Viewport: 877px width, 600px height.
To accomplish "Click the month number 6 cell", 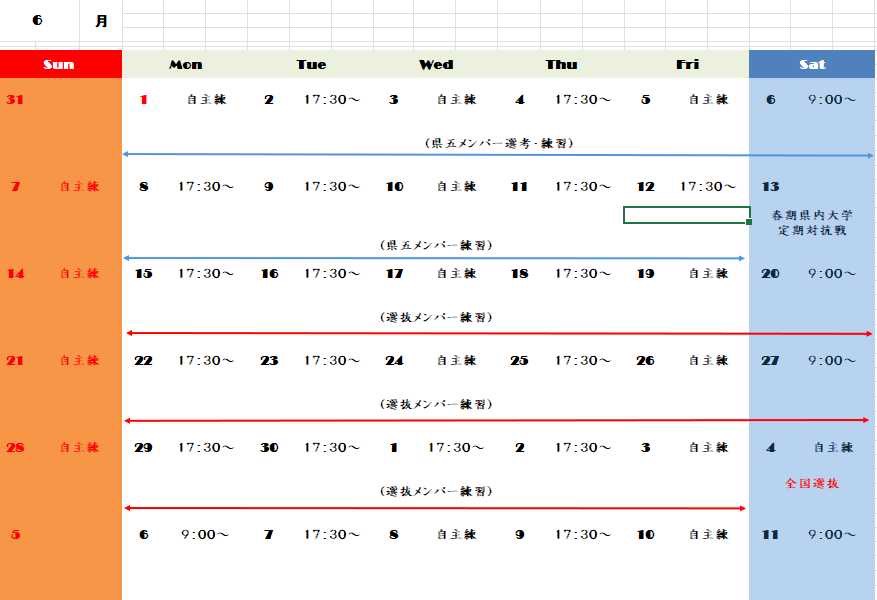I will (36, 18).
